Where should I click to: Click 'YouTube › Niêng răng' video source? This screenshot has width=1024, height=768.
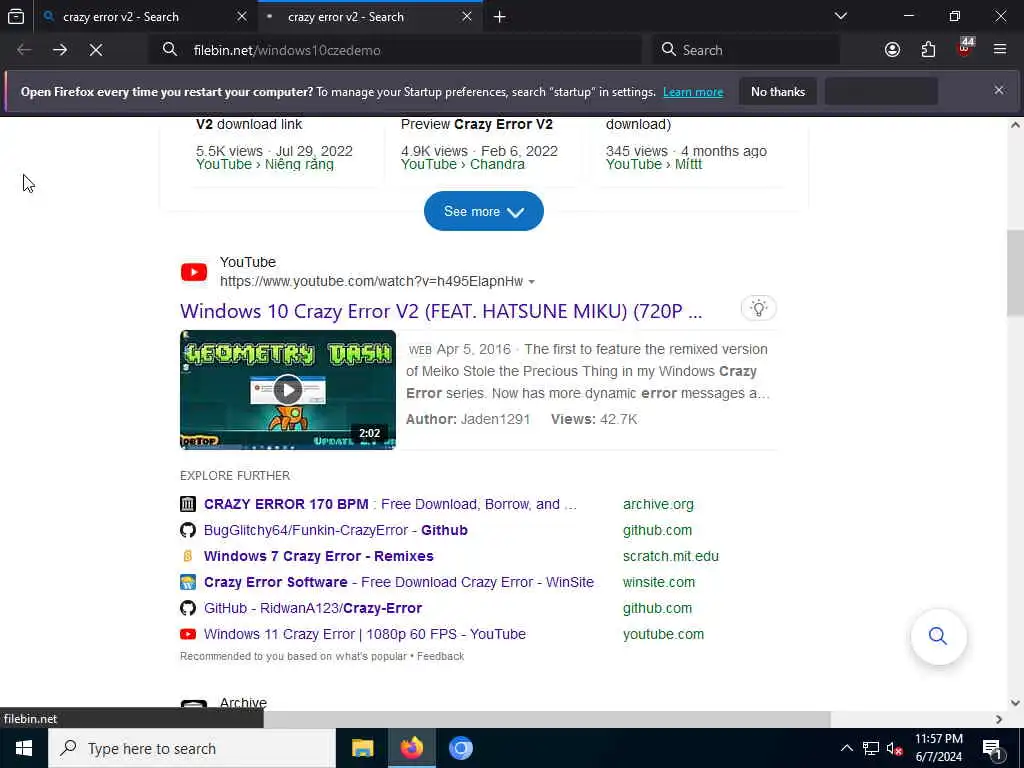tap(264, 165)
